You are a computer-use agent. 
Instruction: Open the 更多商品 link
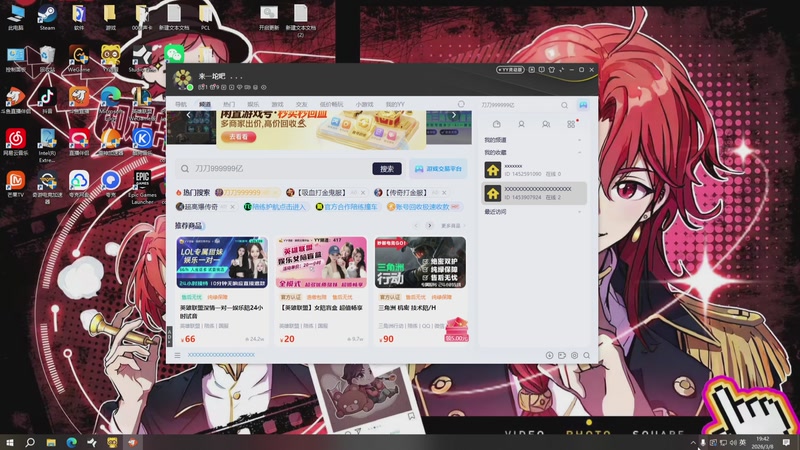pos(453,226)
